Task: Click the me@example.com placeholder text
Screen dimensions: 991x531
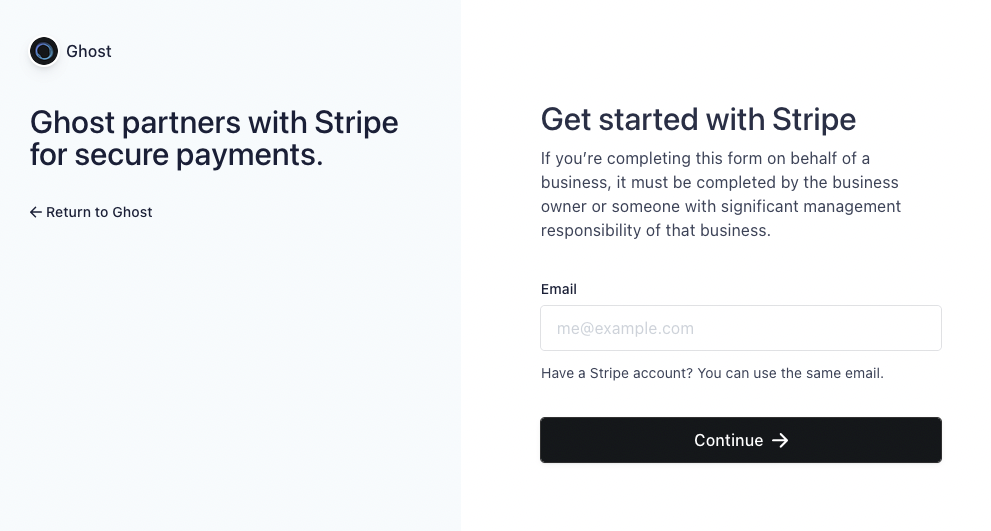Action: [x=625, y=328]
